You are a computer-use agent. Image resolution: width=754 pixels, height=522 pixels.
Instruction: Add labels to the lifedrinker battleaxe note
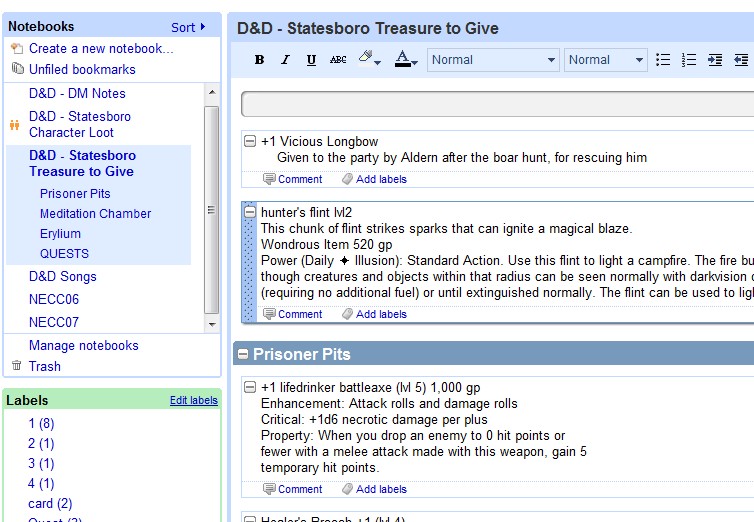375,489
